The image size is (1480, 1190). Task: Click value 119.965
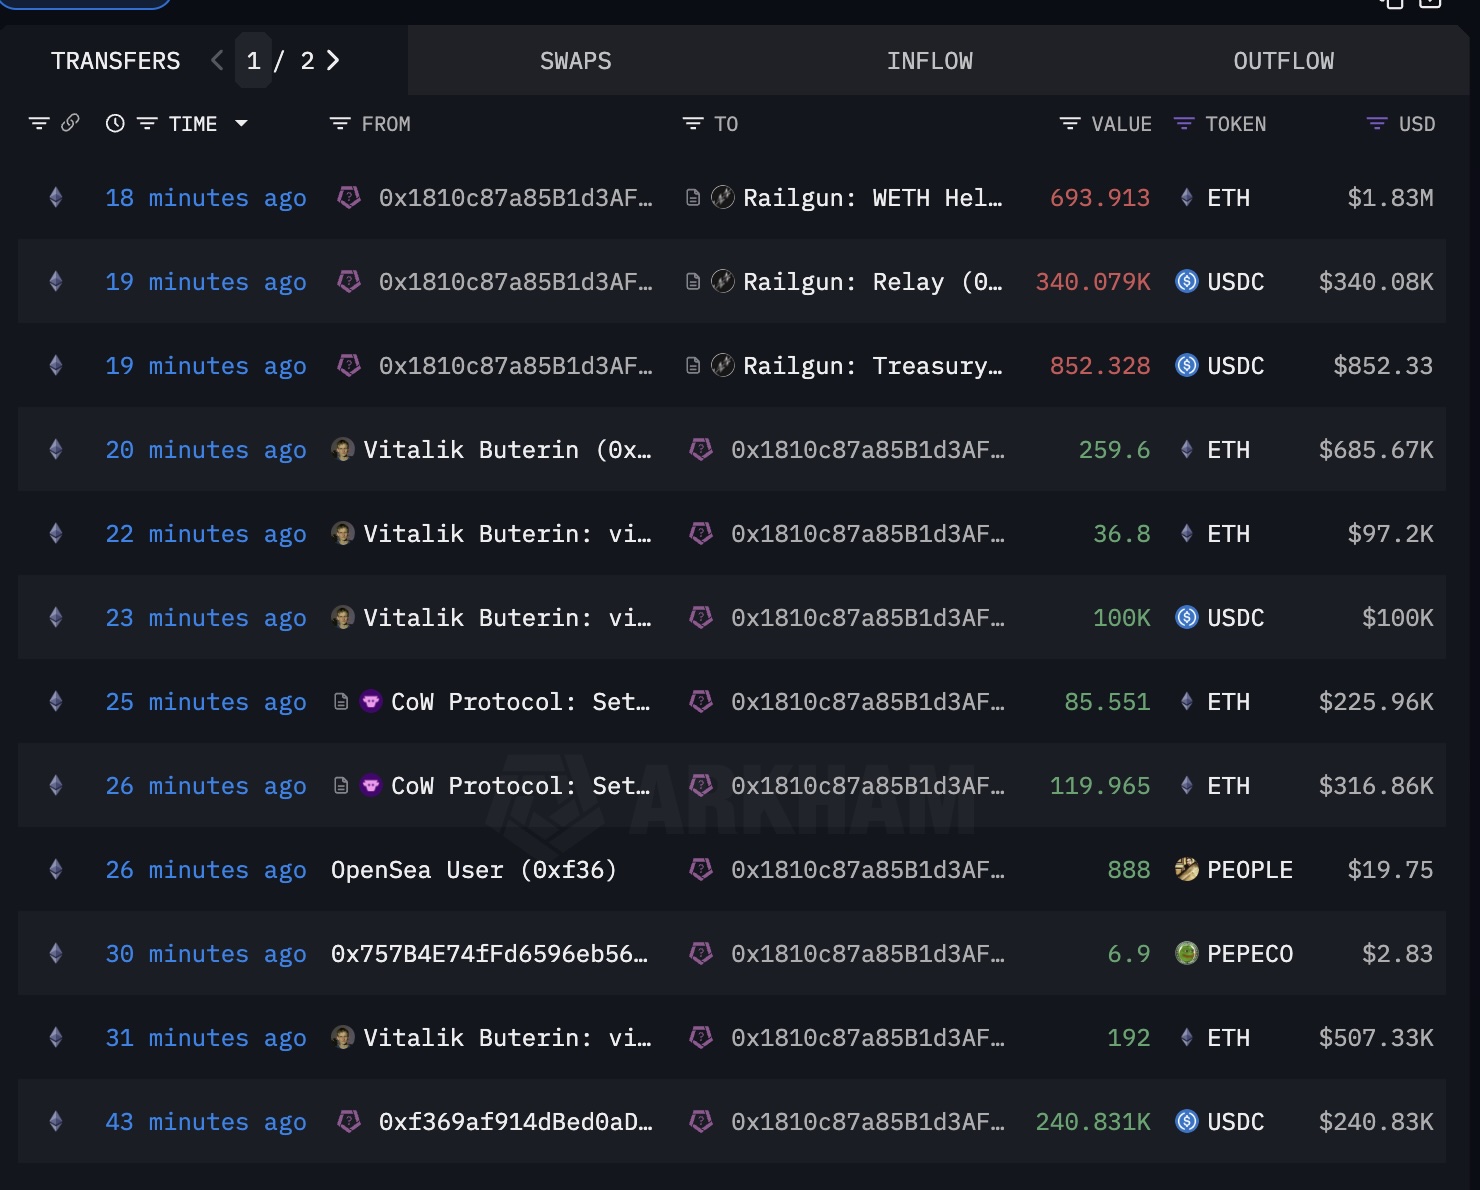(x=1100, y=786)
